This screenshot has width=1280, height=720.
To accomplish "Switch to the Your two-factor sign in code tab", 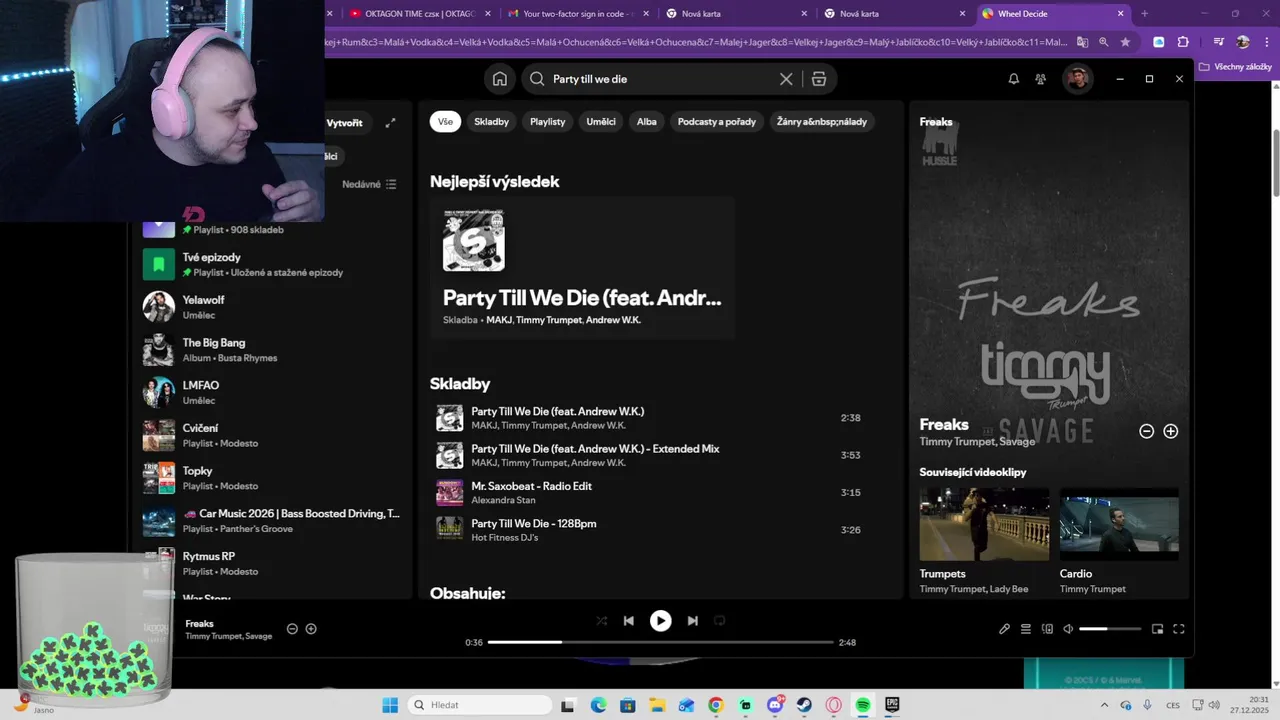I will click(x=578, y=14).
